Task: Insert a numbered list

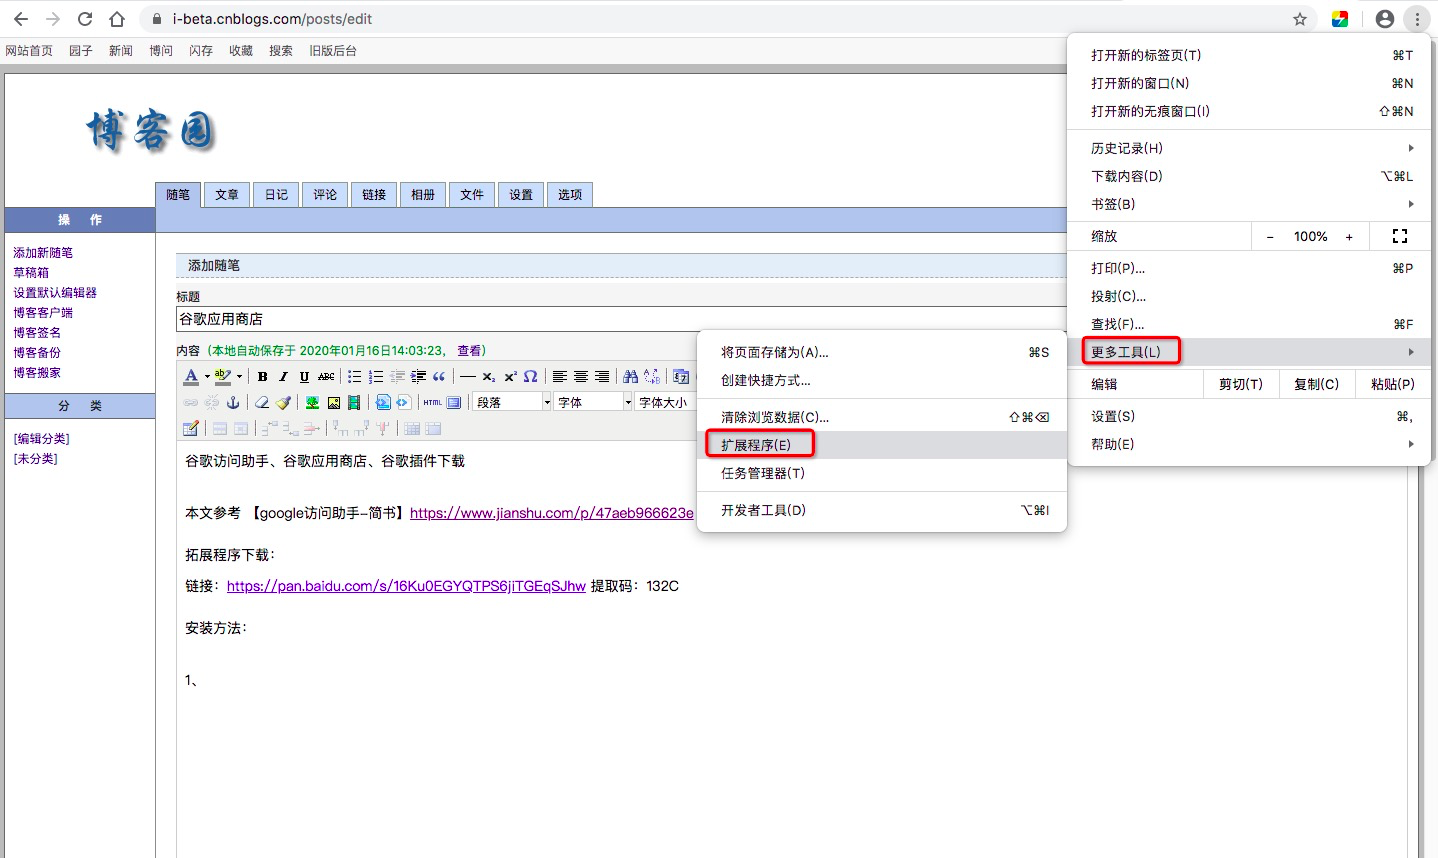Action: coord(376,377)
